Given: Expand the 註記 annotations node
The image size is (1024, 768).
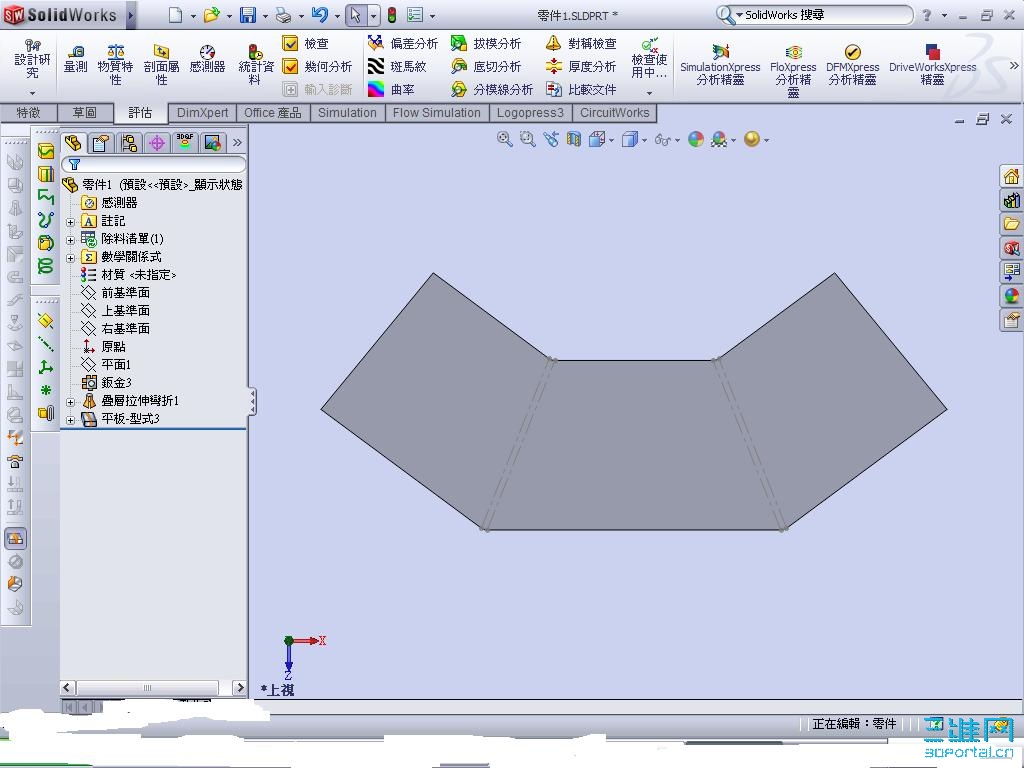Looking at the screenshot, I should click(71, 222).
